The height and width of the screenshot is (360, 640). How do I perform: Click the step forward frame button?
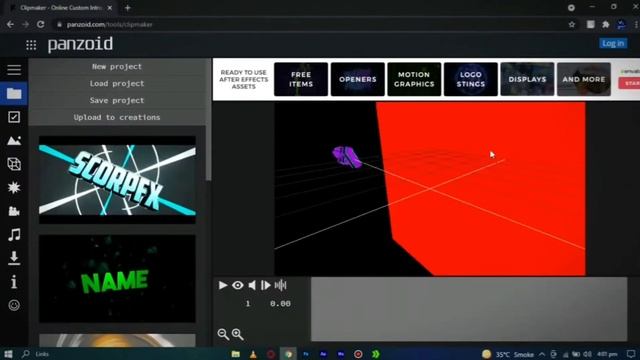[265, 285]
